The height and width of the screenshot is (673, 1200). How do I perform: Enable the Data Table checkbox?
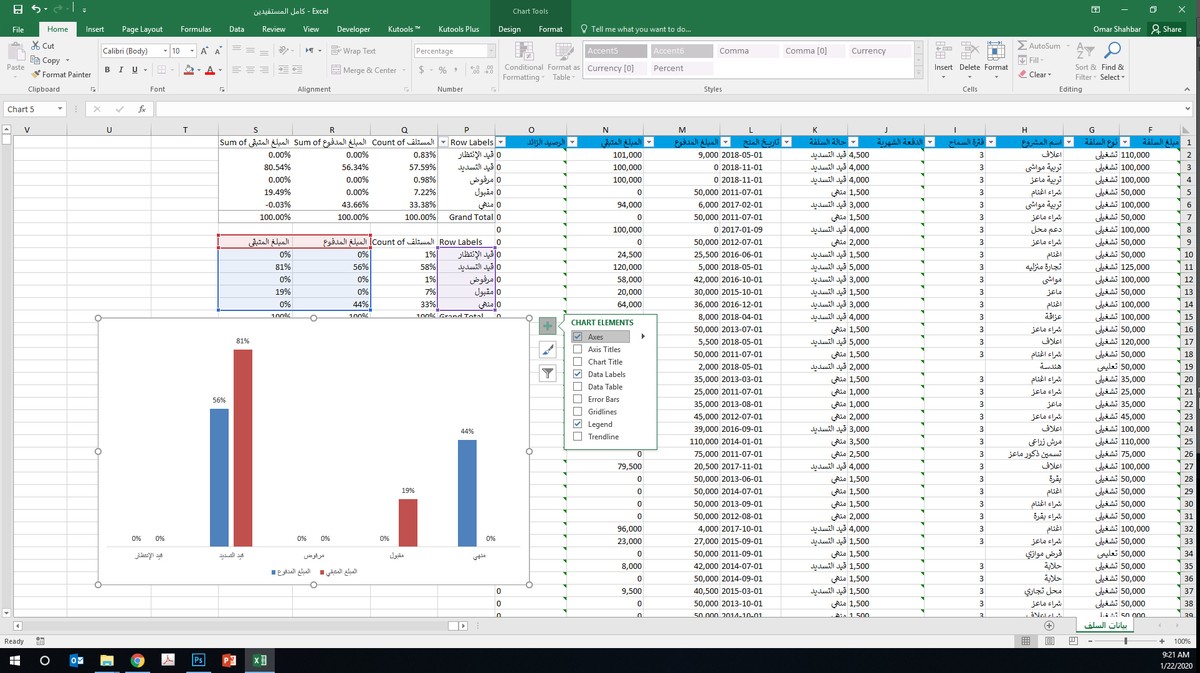(578, 387)
